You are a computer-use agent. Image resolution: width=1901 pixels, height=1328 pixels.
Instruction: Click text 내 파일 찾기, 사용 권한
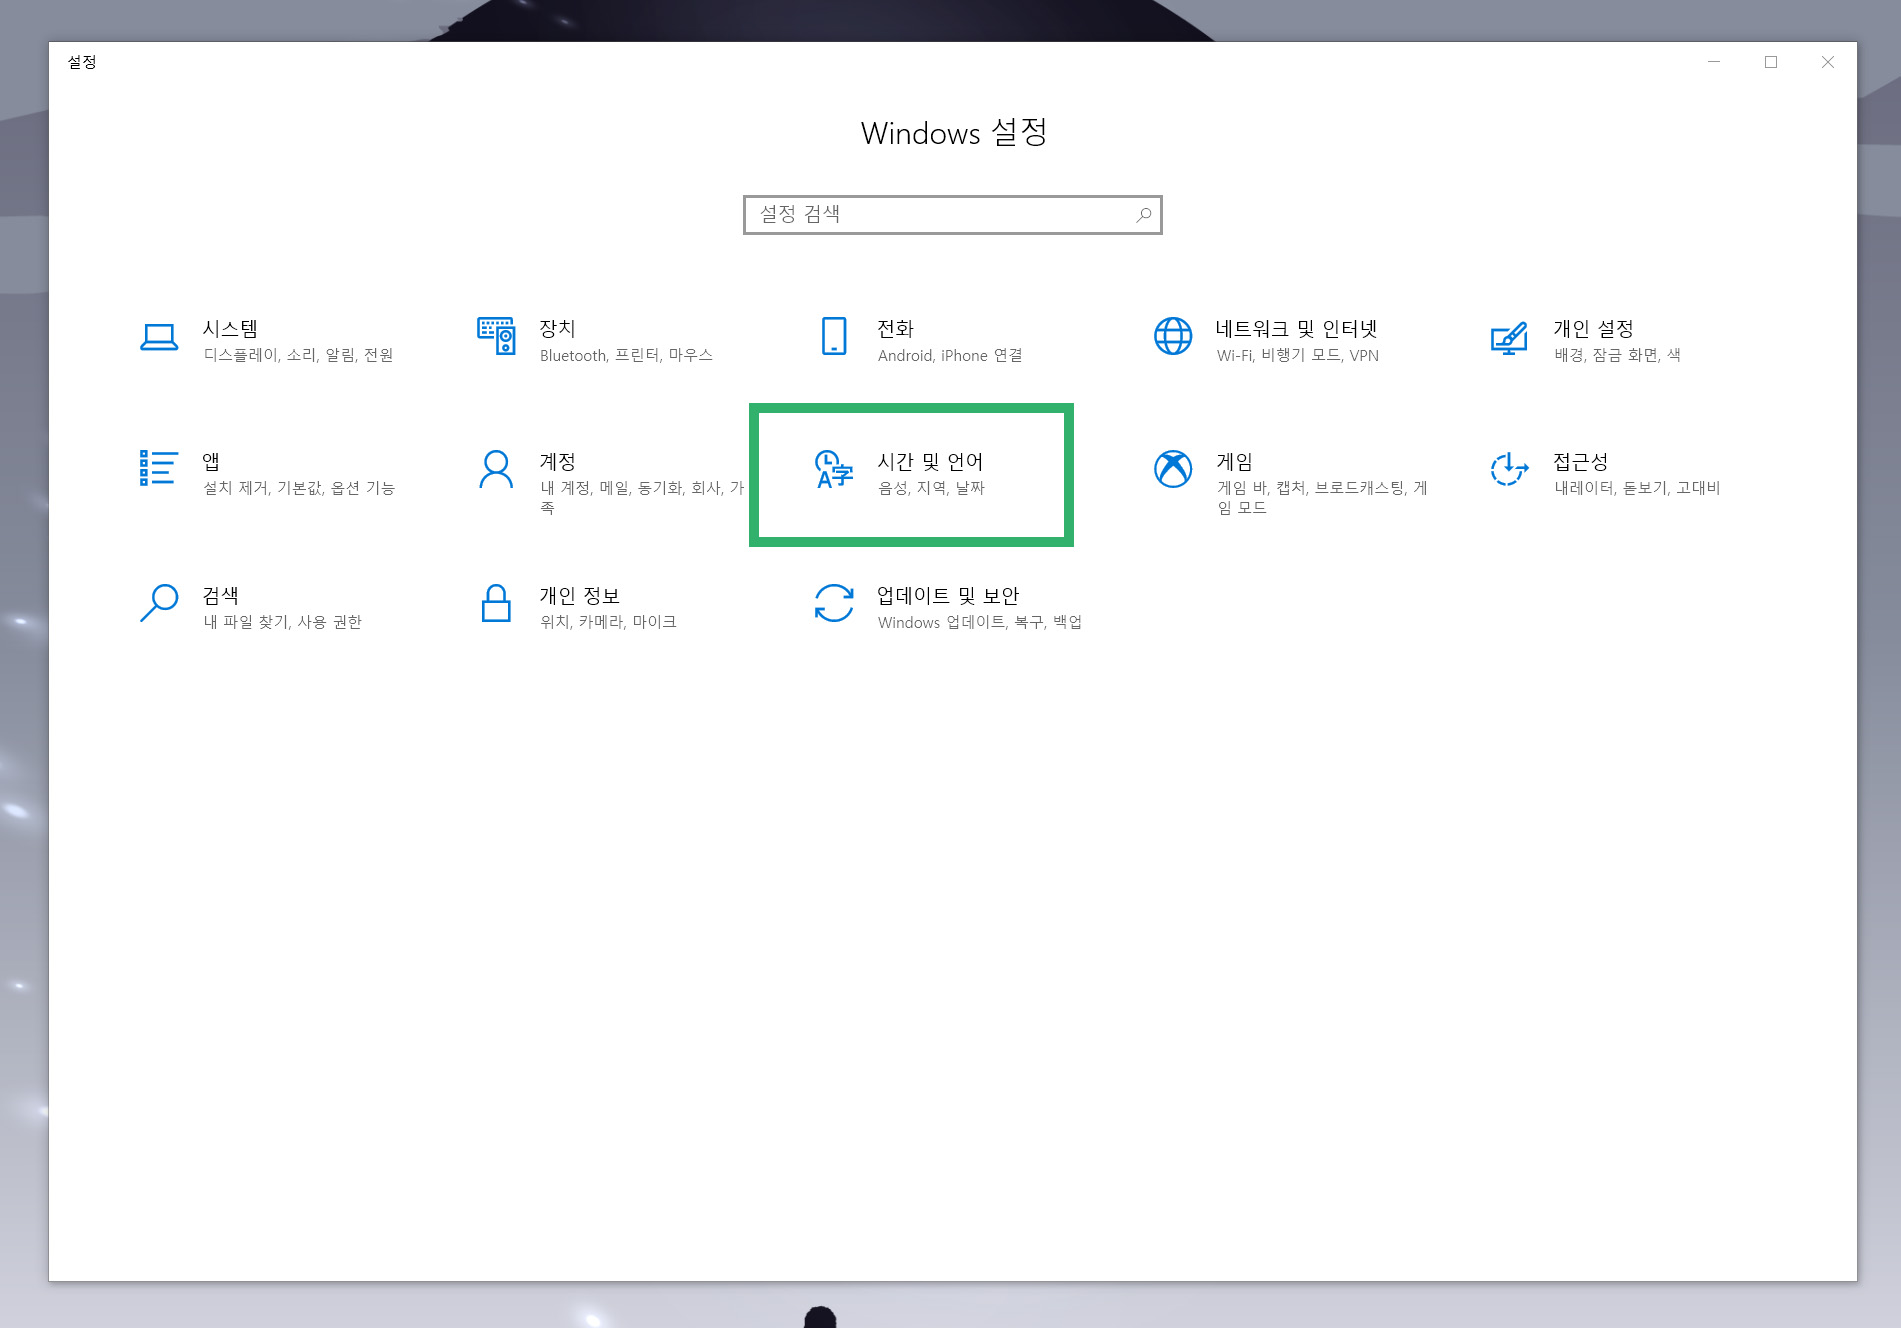[282, 622]
